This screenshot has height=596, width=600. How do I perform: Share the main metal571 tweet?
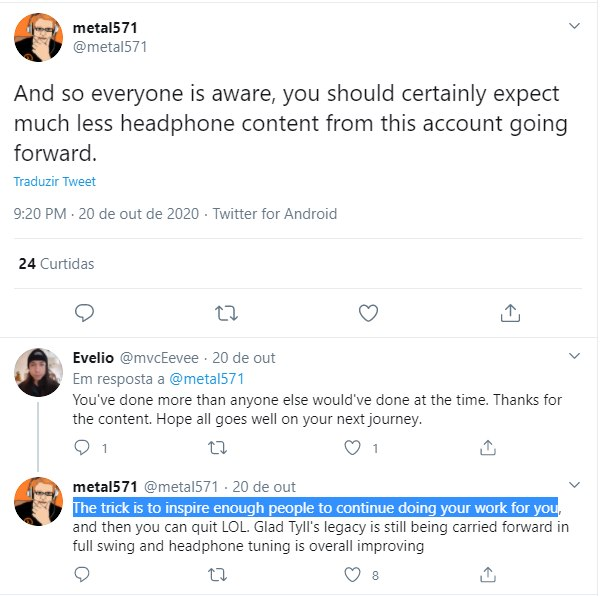510,313
